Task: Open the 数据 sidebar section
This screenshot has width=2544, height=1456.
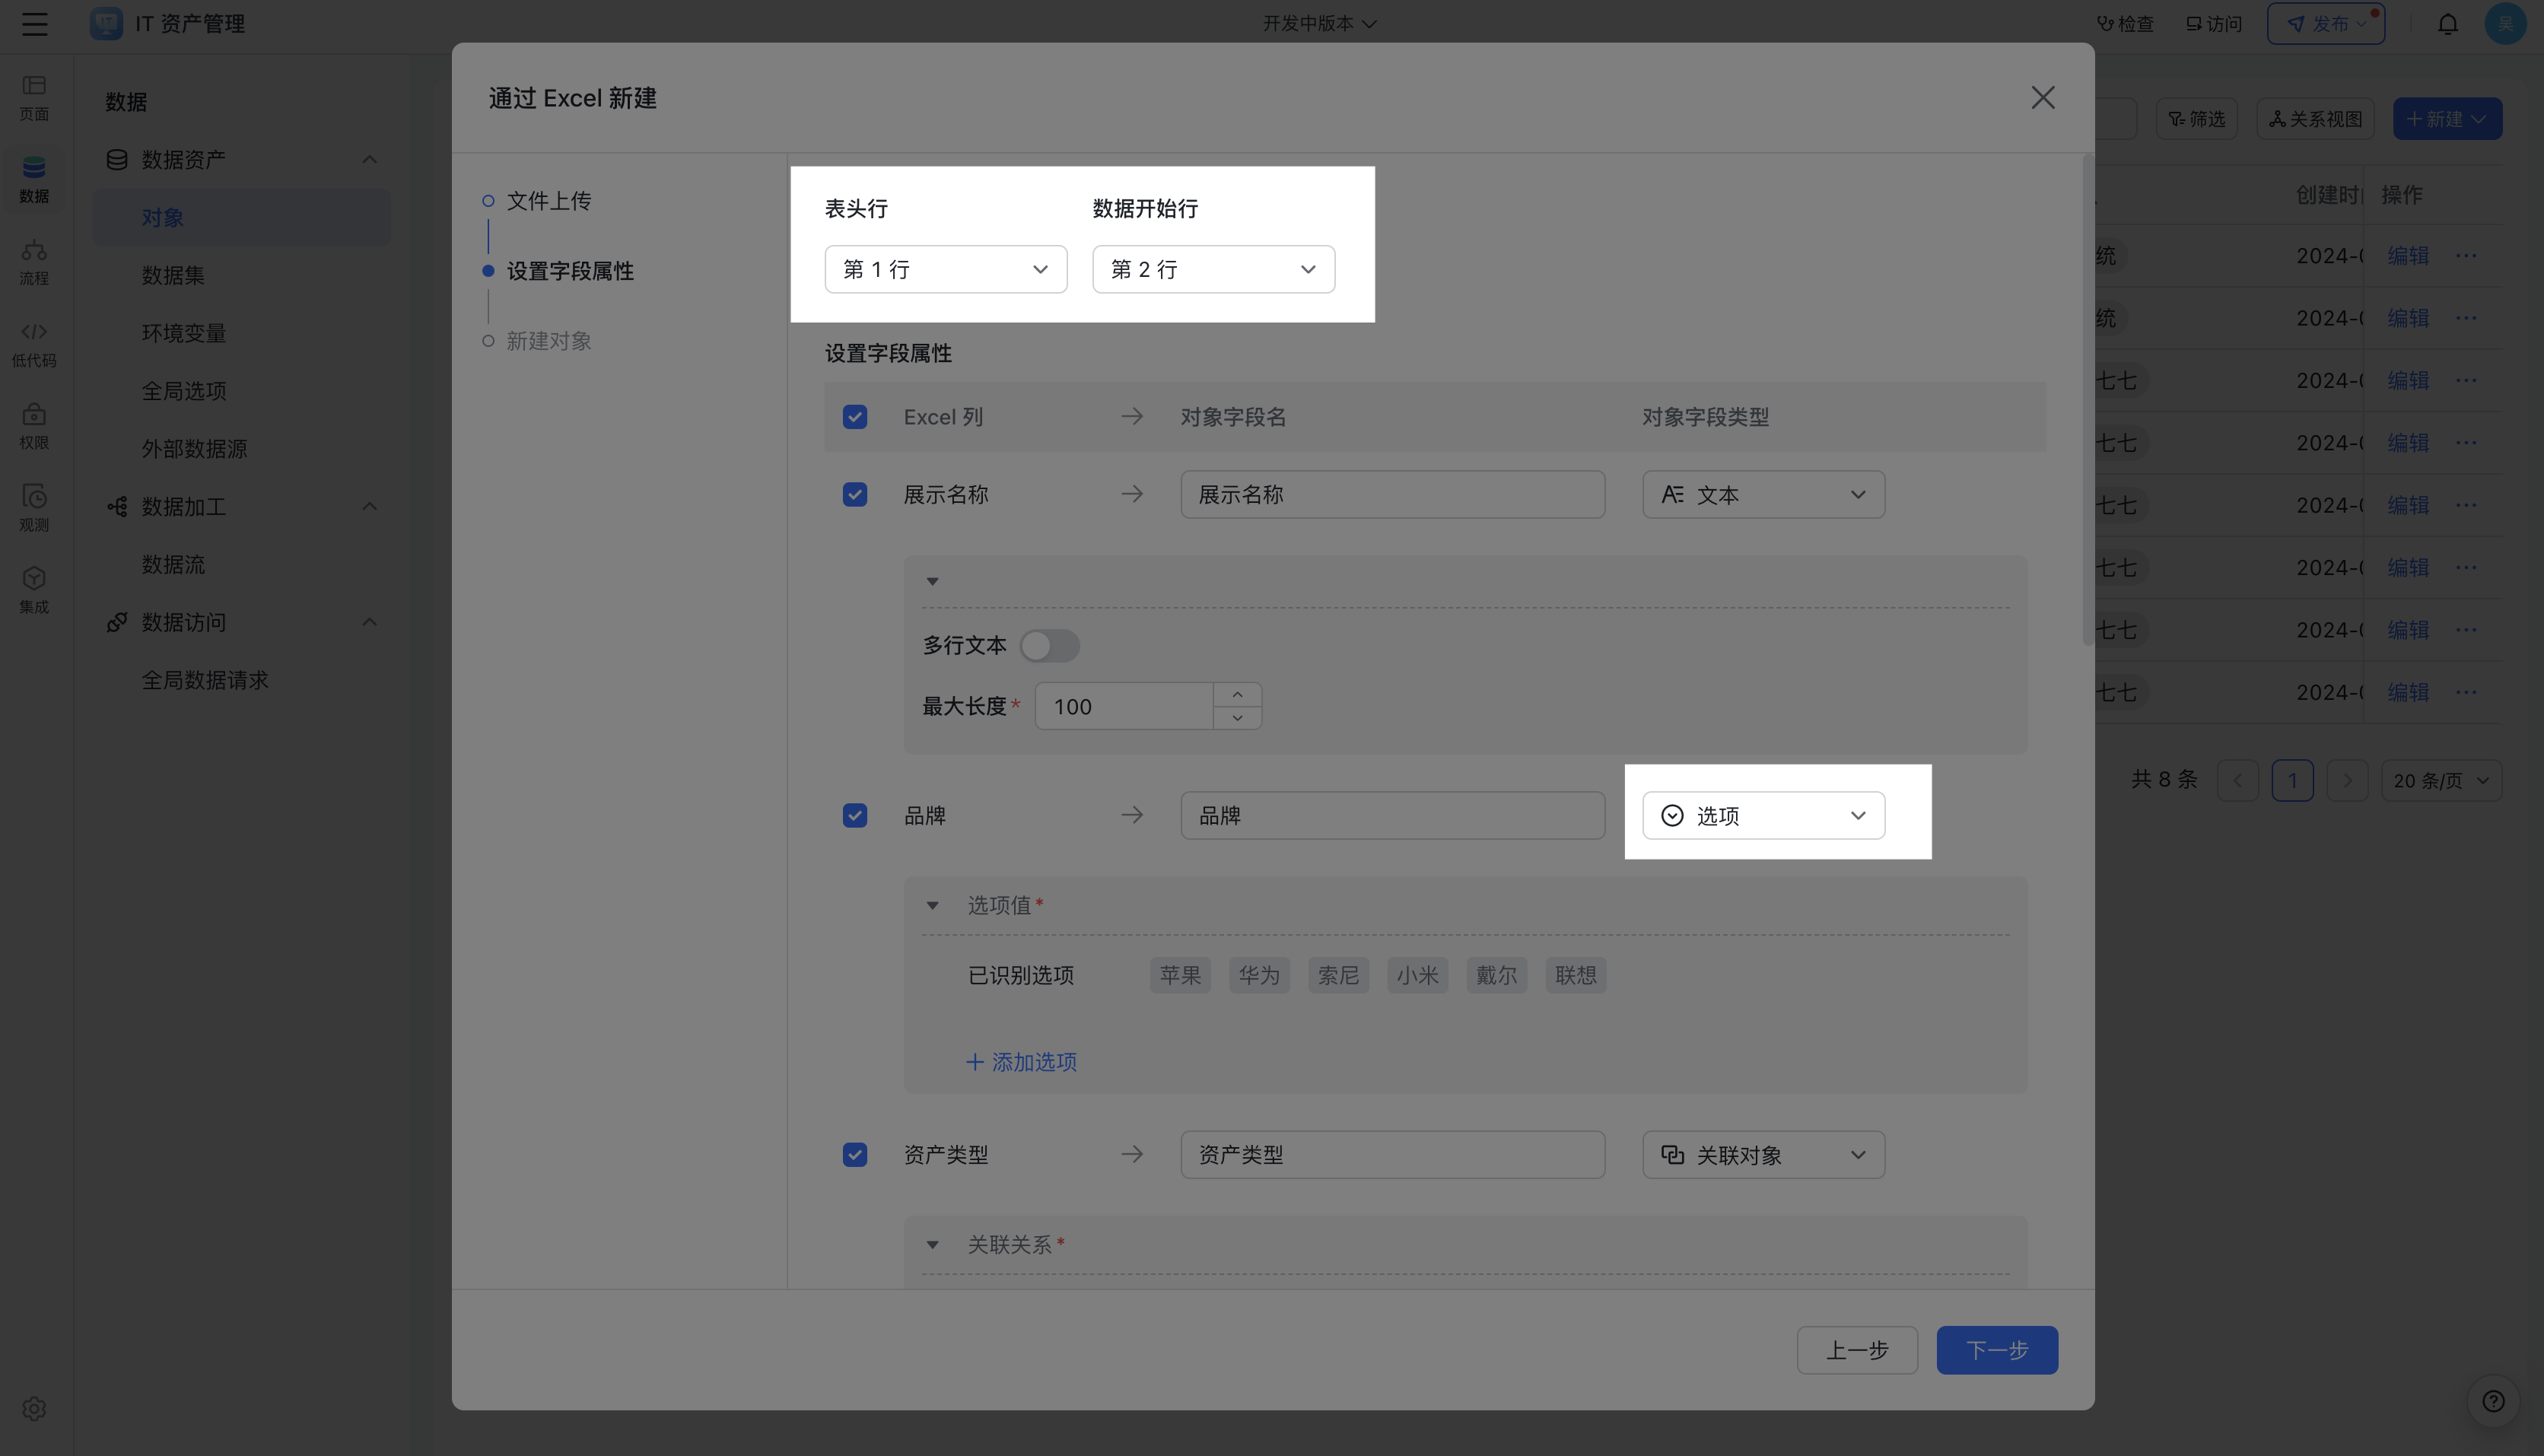Action: click(x=34, y=180)
